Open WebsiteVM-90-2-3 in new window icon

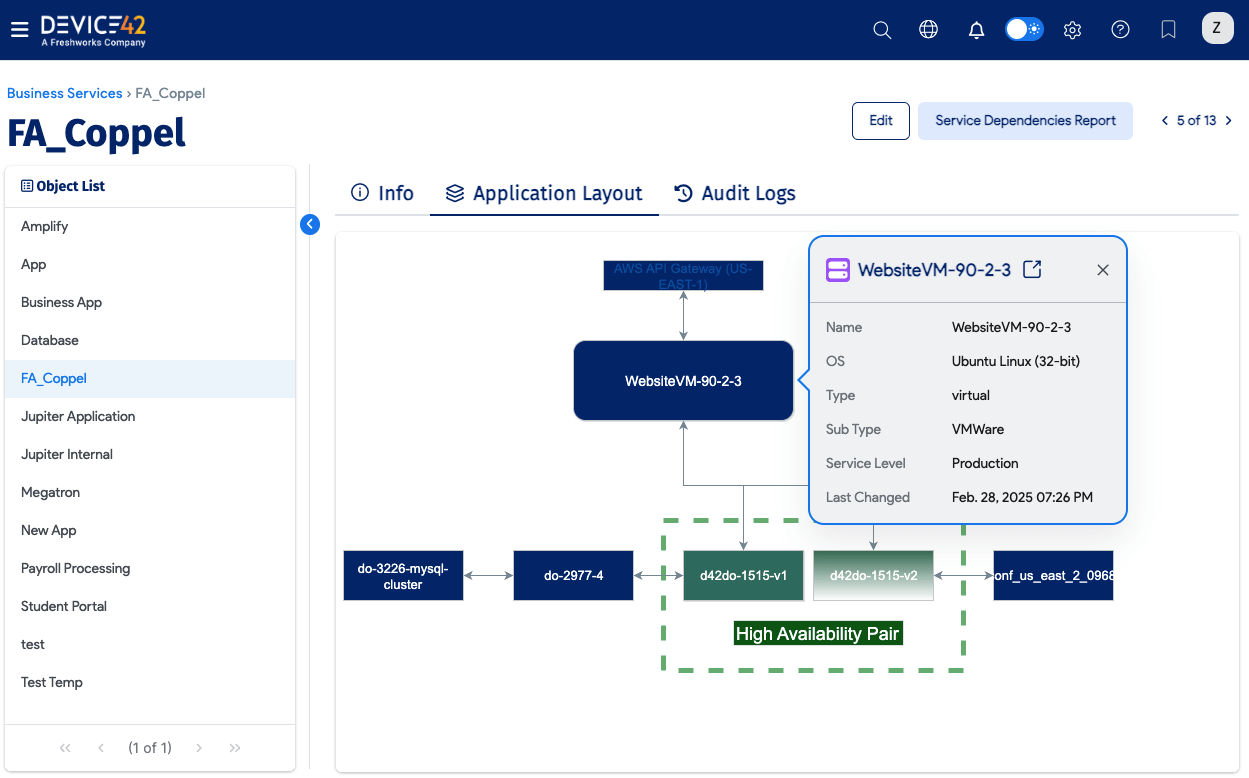(1033, 269)
